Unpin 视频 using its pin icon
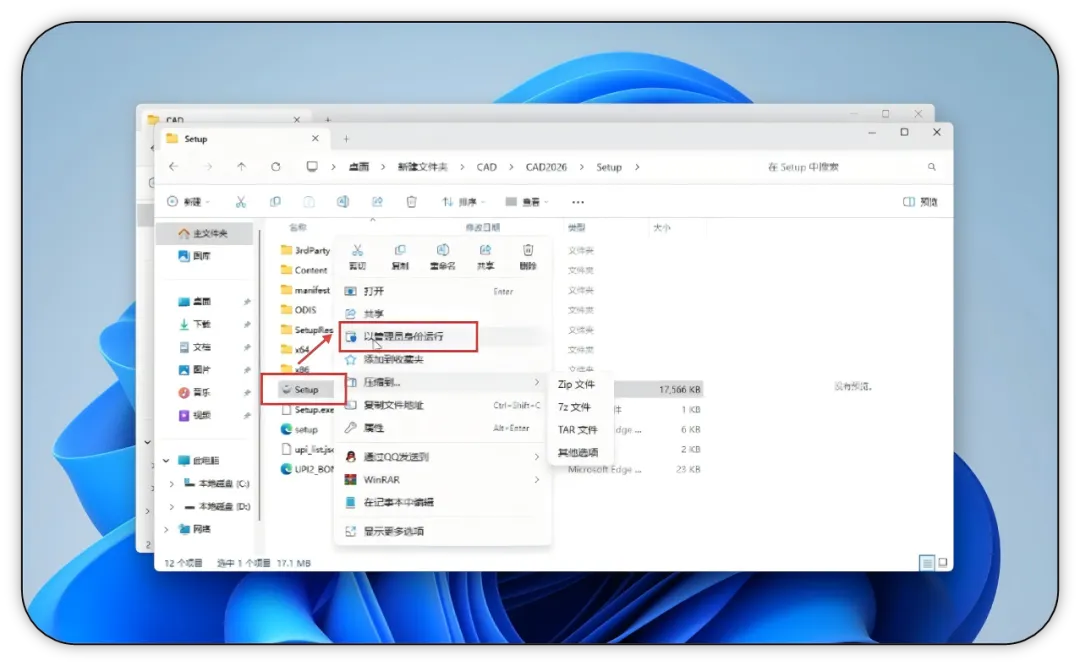 [x=247, y=415]
